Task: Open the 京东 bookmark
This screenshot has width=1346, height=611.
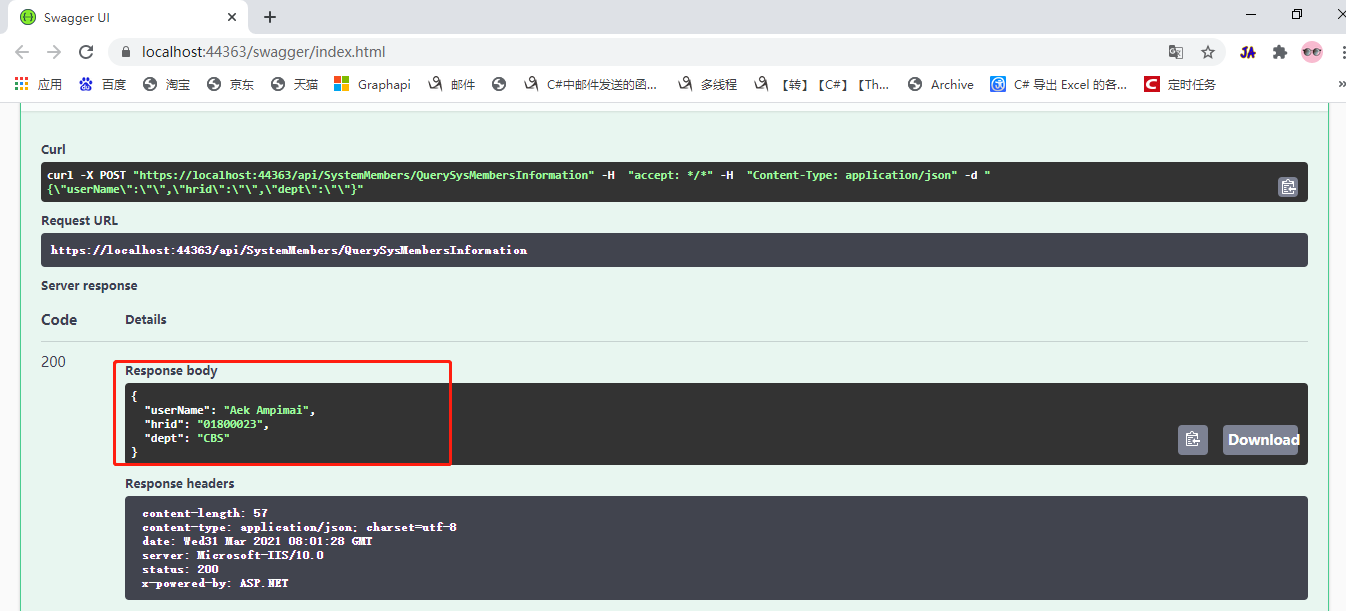Action: (230, 84)
